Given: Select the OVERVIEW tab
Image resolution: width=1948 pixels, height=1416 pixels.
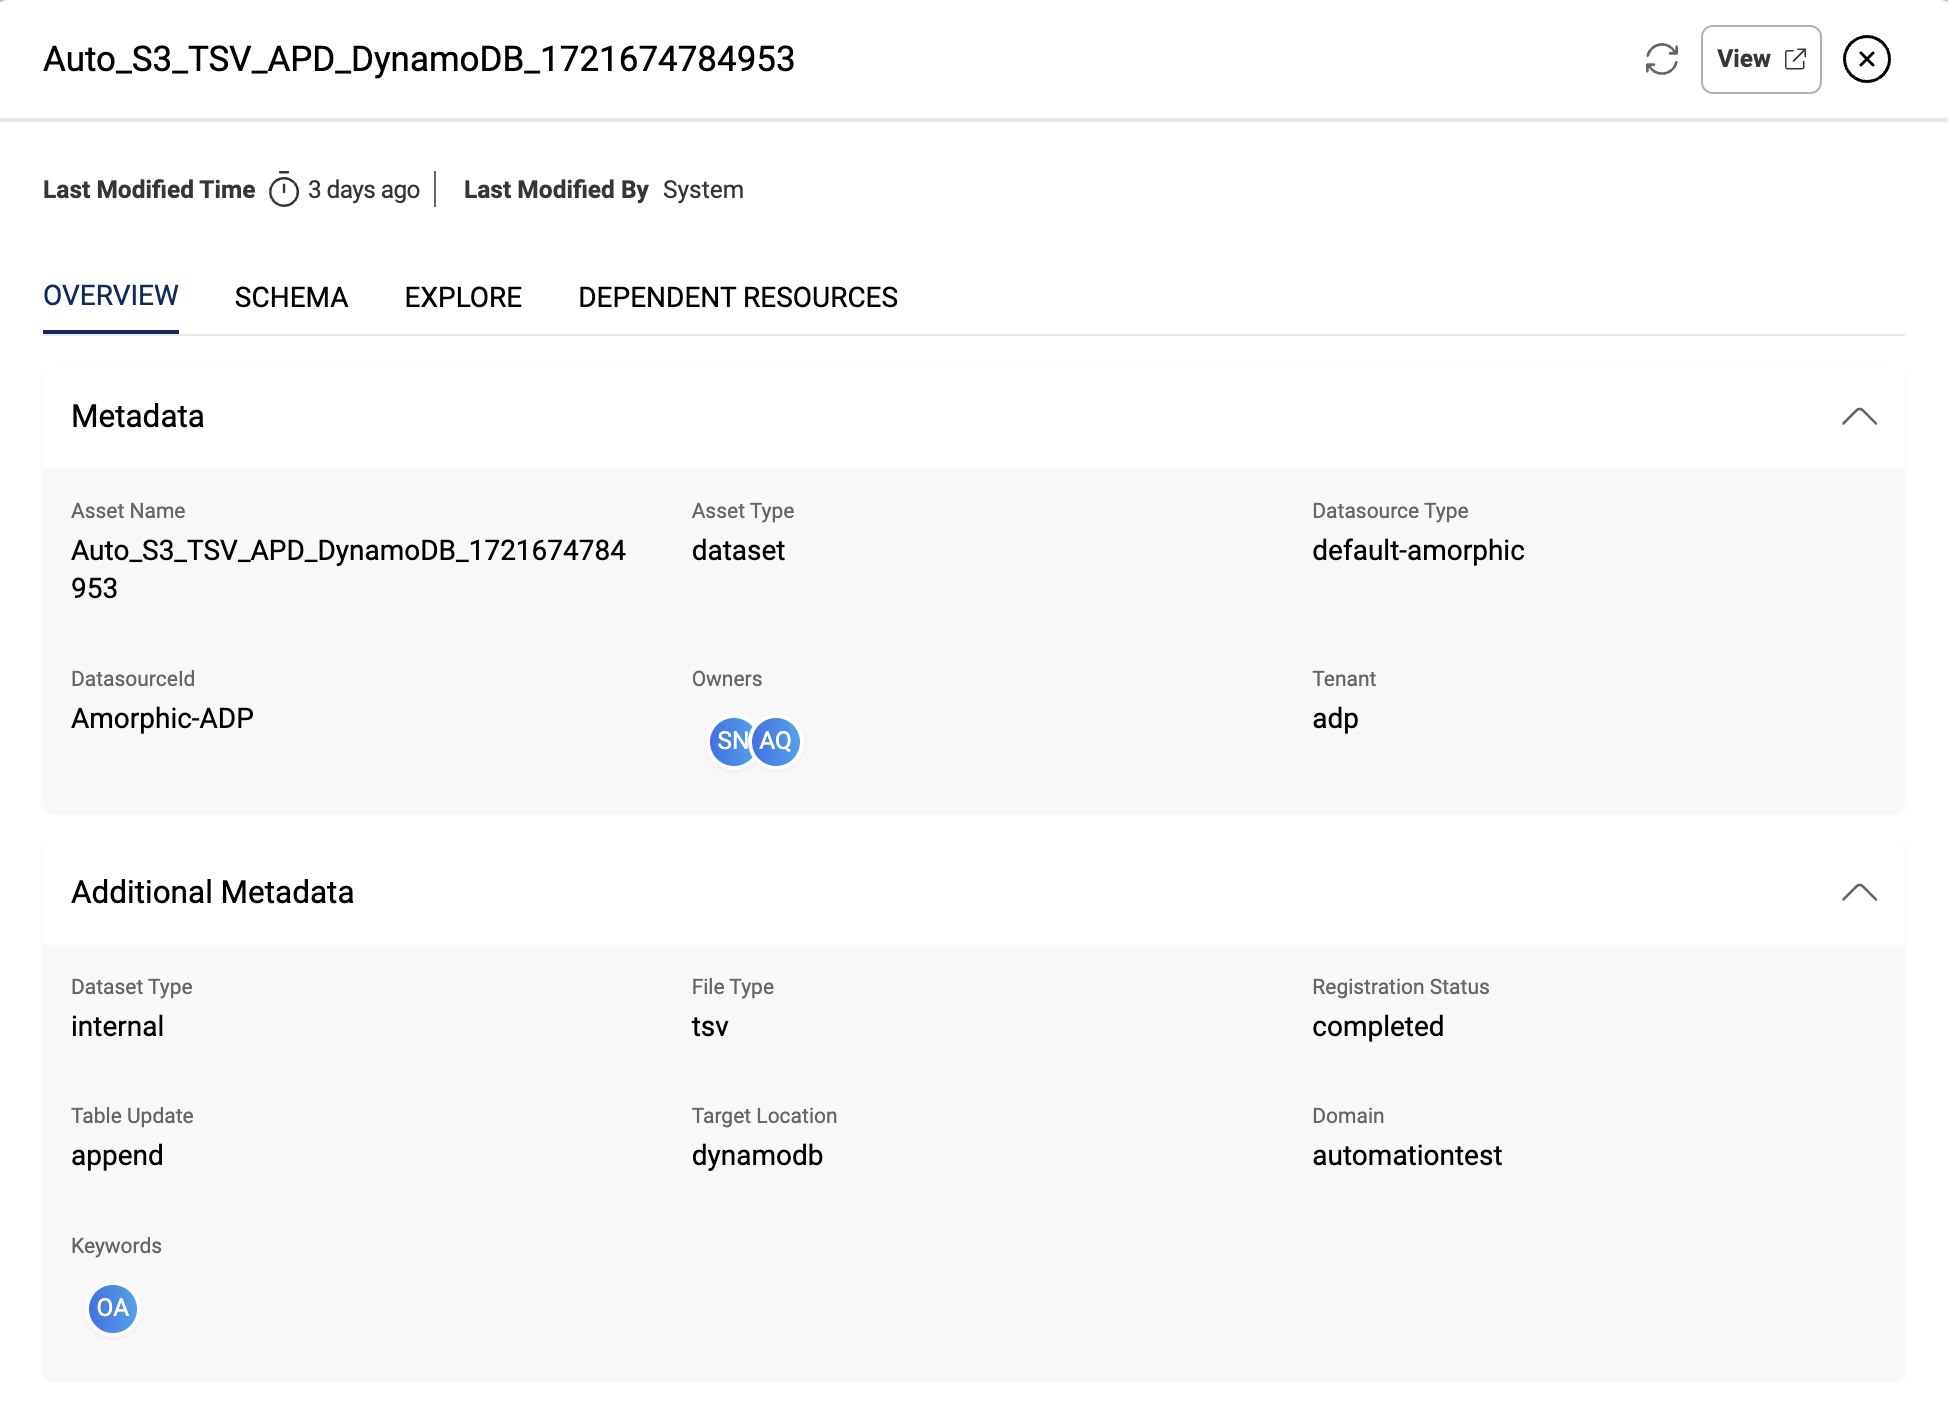Looking at the screenshot, I should click(111, 296).
